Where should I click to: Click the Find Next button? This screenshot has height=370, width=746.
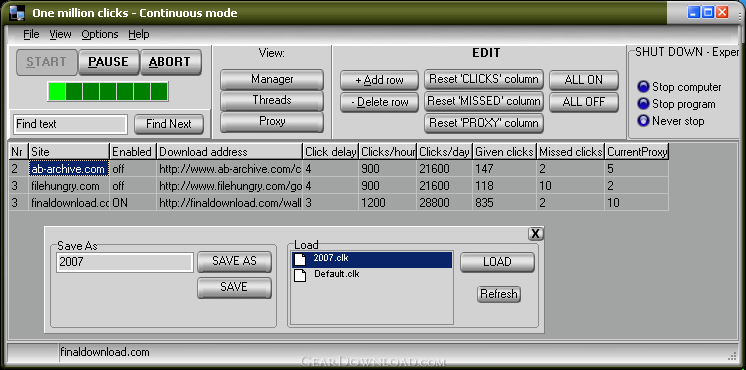pyautogui.click(x=168, y=124)
